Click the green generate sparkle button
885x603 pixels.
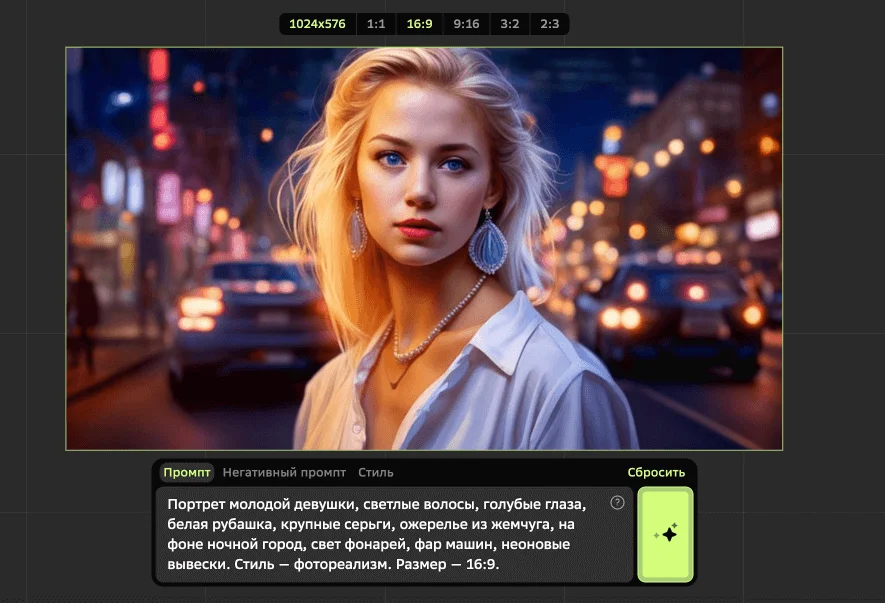[665, 534]
